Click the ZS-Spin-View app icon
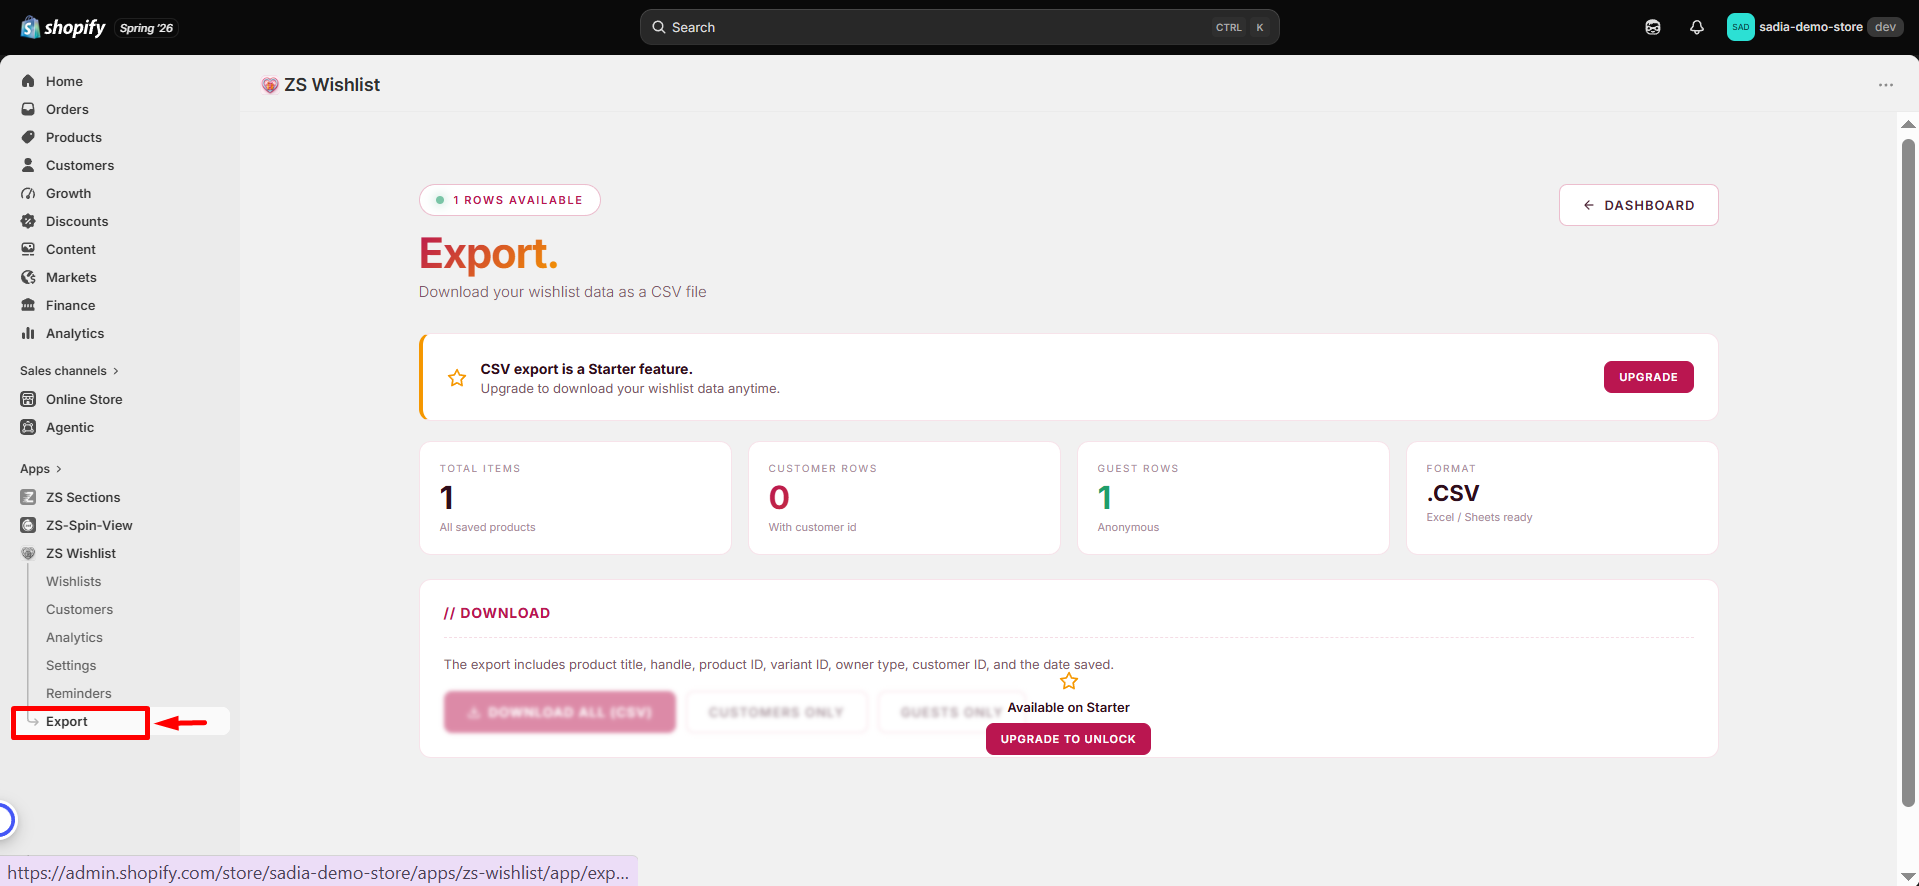1919x886 pixels. click(x=28, y=525)
